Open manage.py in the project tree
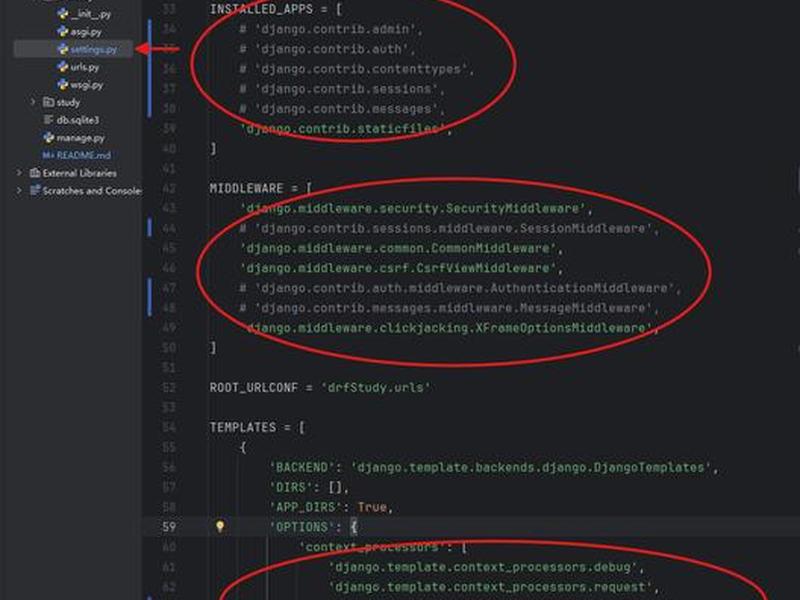 (80, 138)
